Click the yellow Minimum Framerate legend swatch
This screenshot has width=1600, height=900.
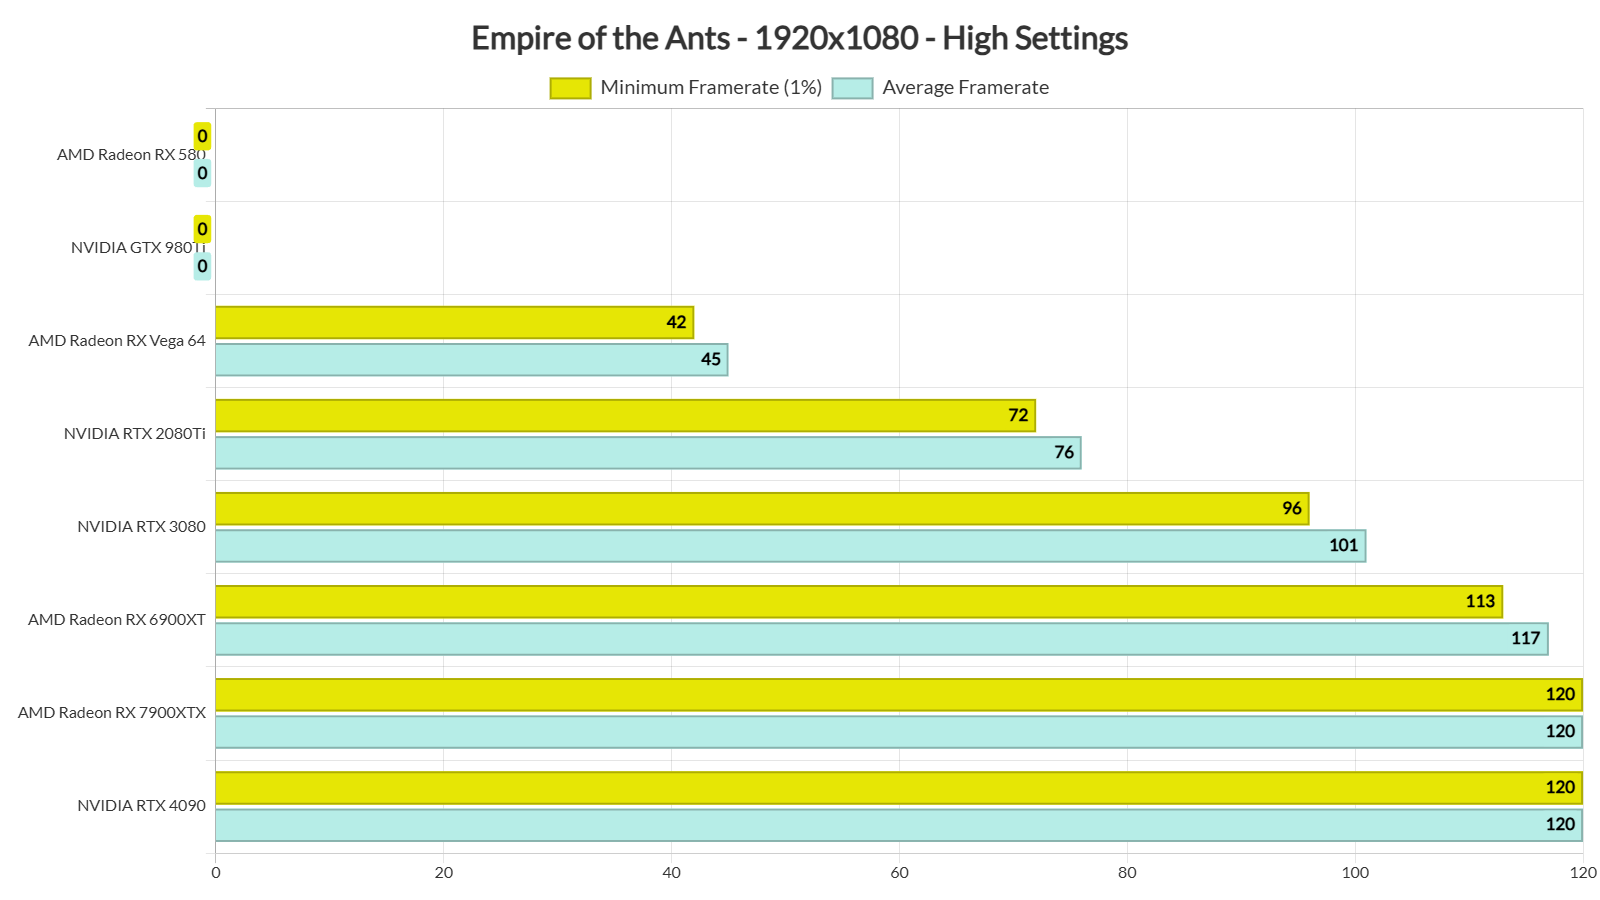[x=570, y=88]
